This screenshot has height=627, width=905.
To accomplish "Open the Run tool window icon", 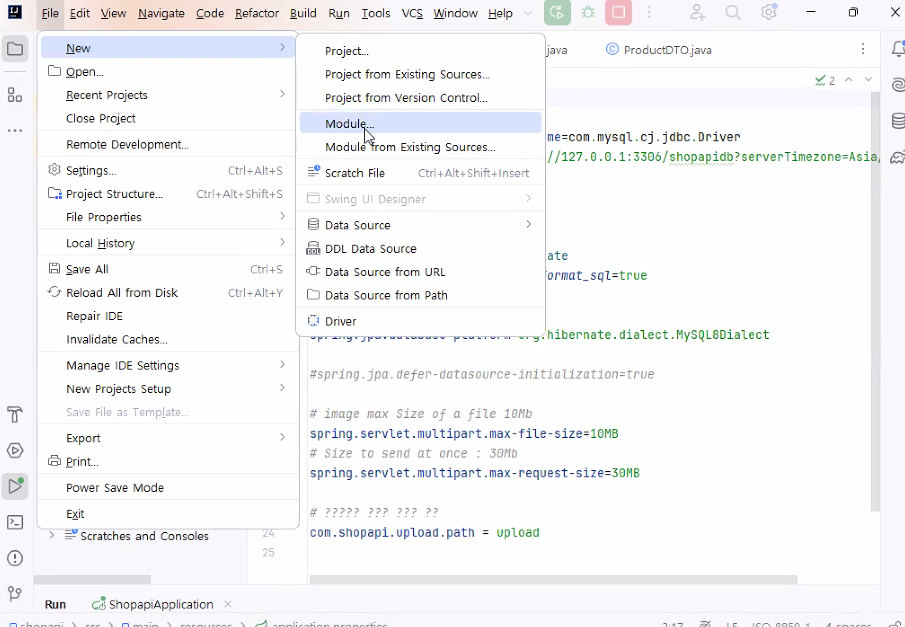I will (x=15, y=486).
